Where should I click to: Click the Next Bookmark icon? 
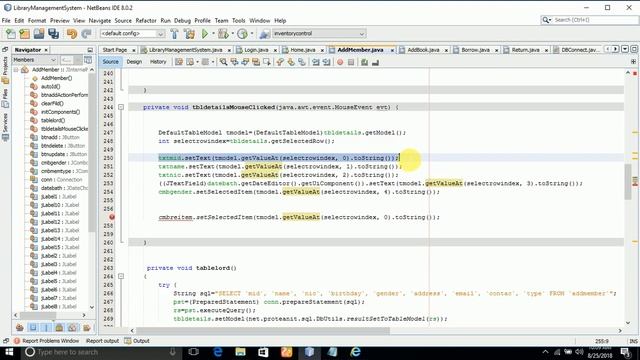[291, 62]
